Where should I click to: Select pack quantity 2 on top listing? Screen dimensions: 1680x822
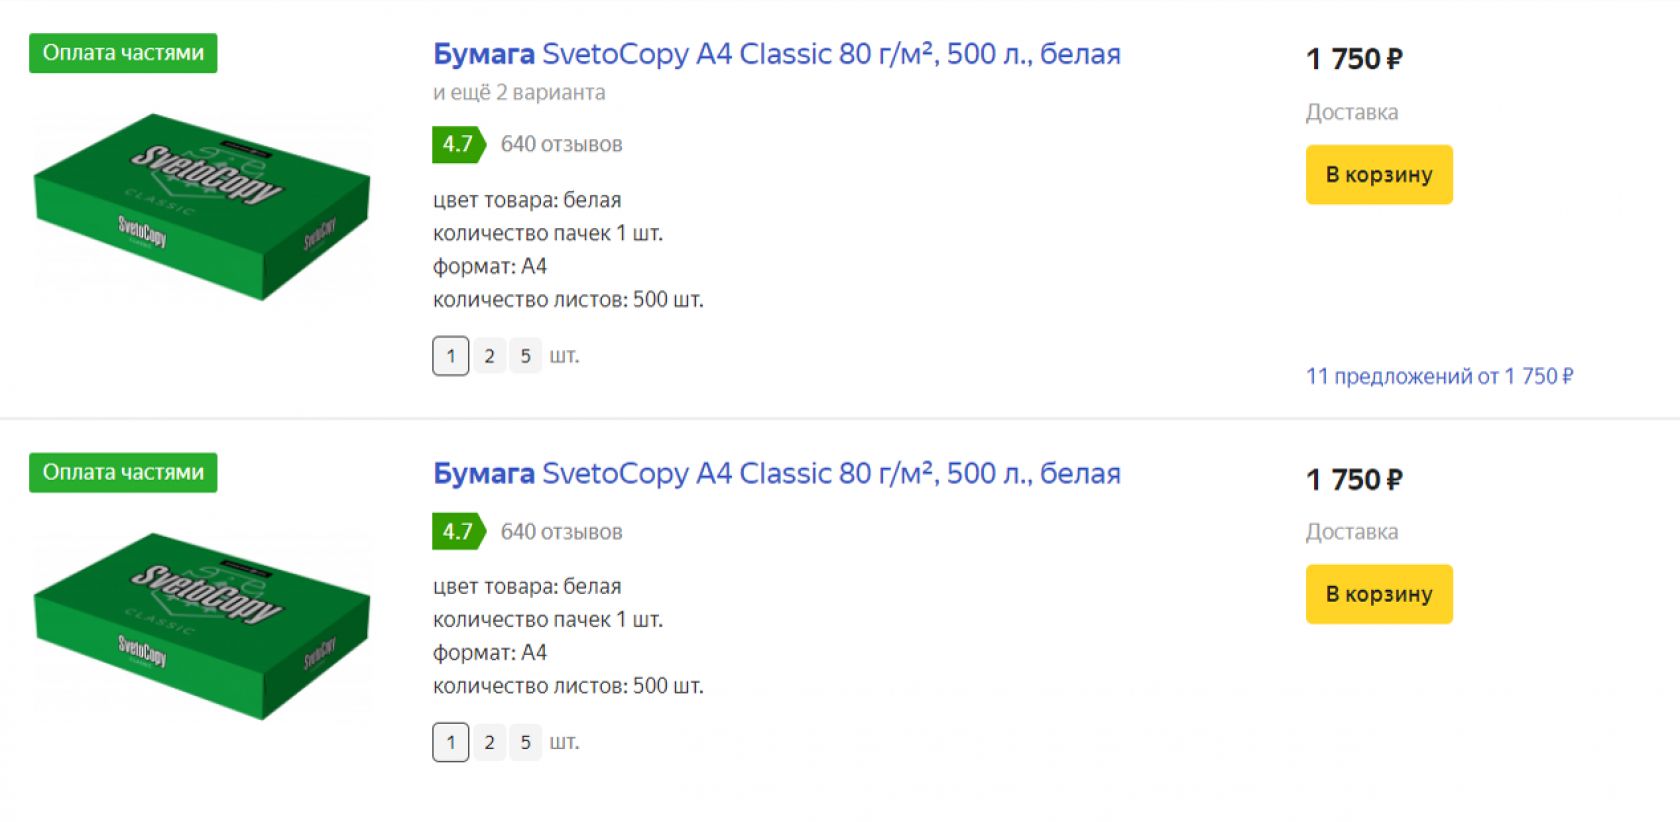click(489, 356)
